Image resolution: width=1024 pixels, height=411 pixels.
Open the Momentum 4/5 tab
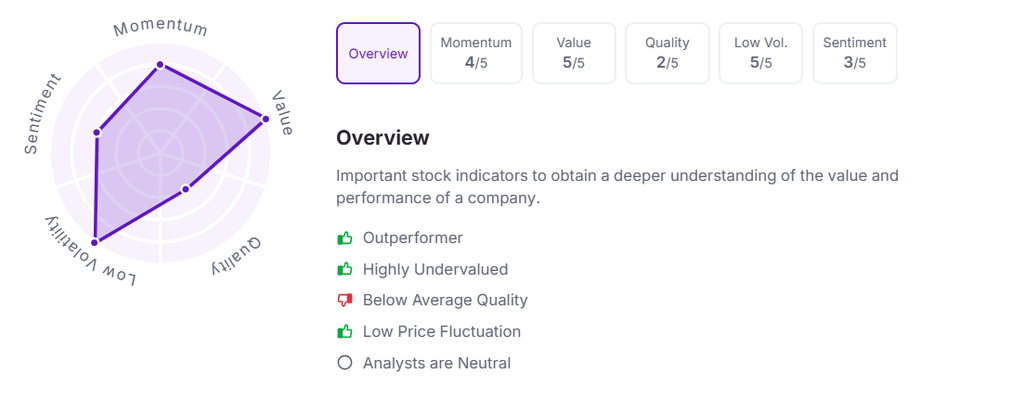(x=476, y=53)
